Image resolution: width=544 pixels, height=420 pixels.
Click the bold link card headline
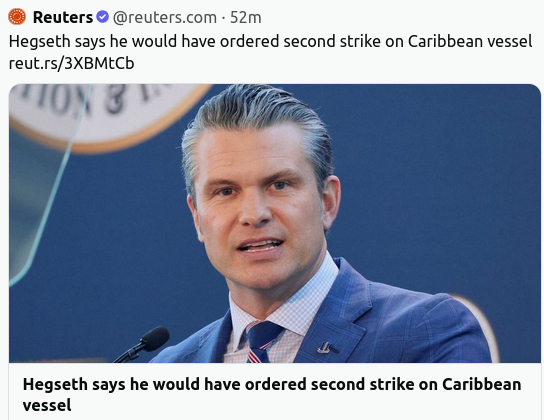coord(272,394)
